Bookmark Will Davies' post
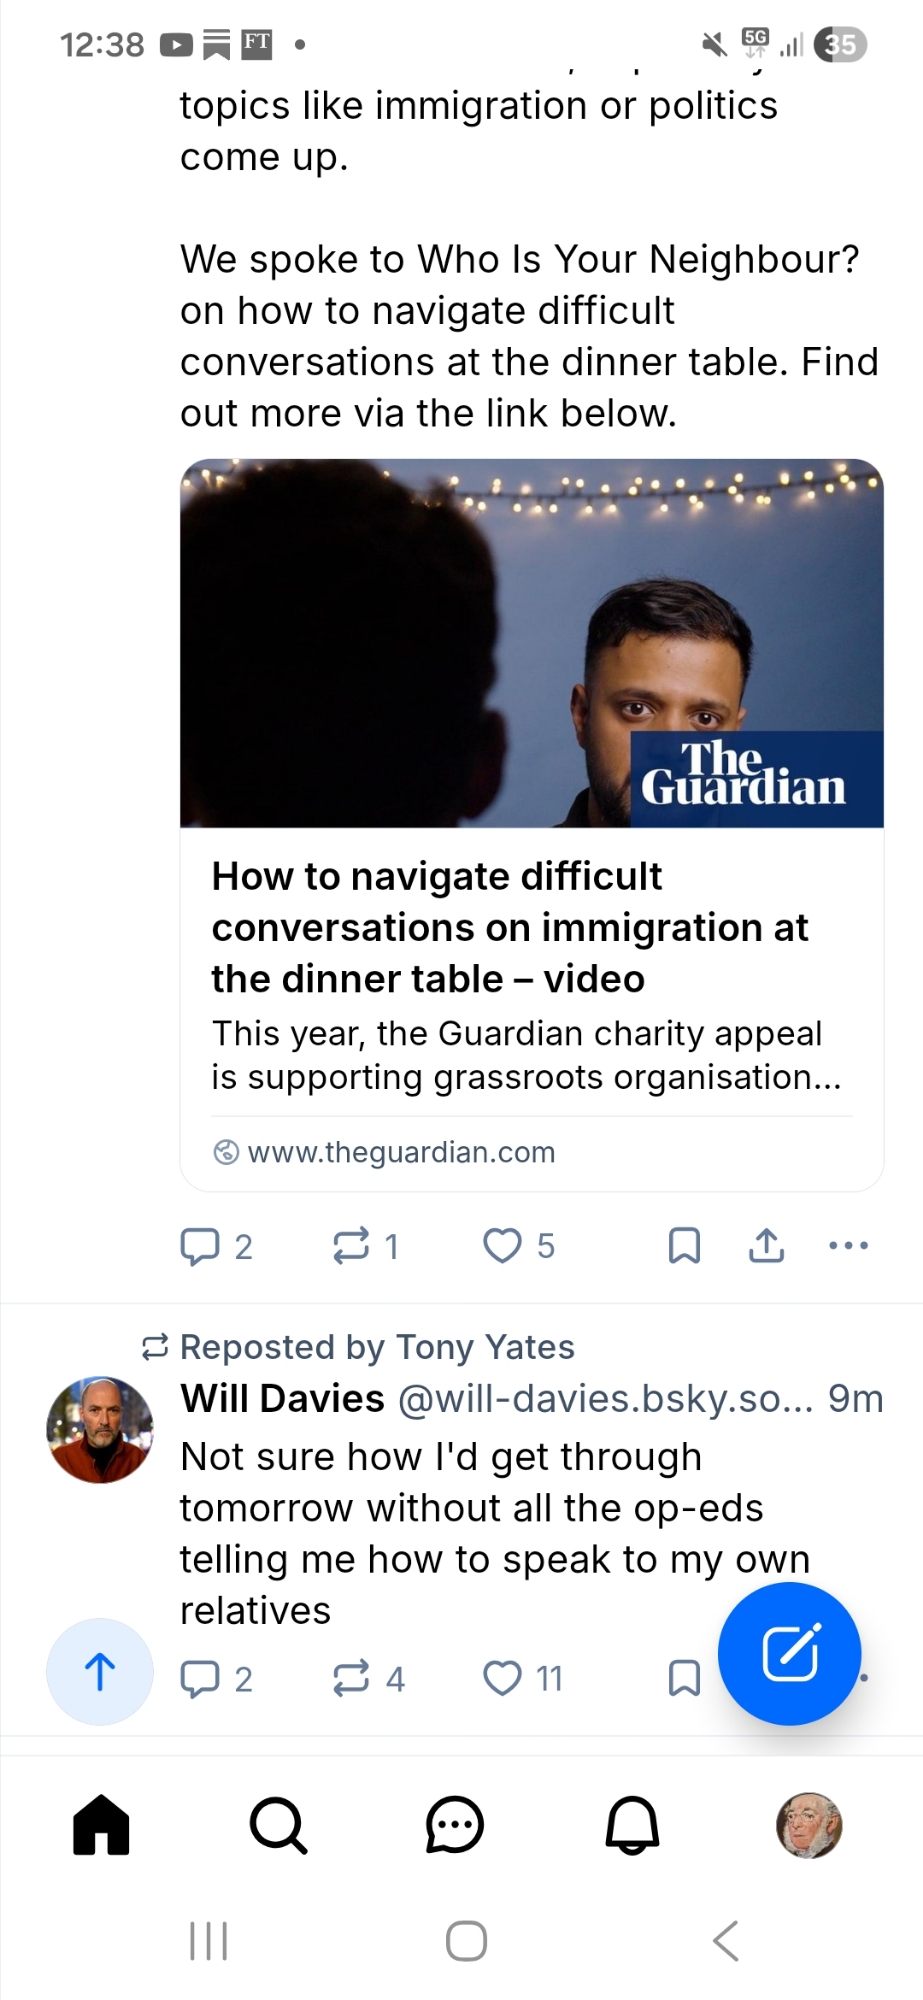 (x=684, y=1678)
